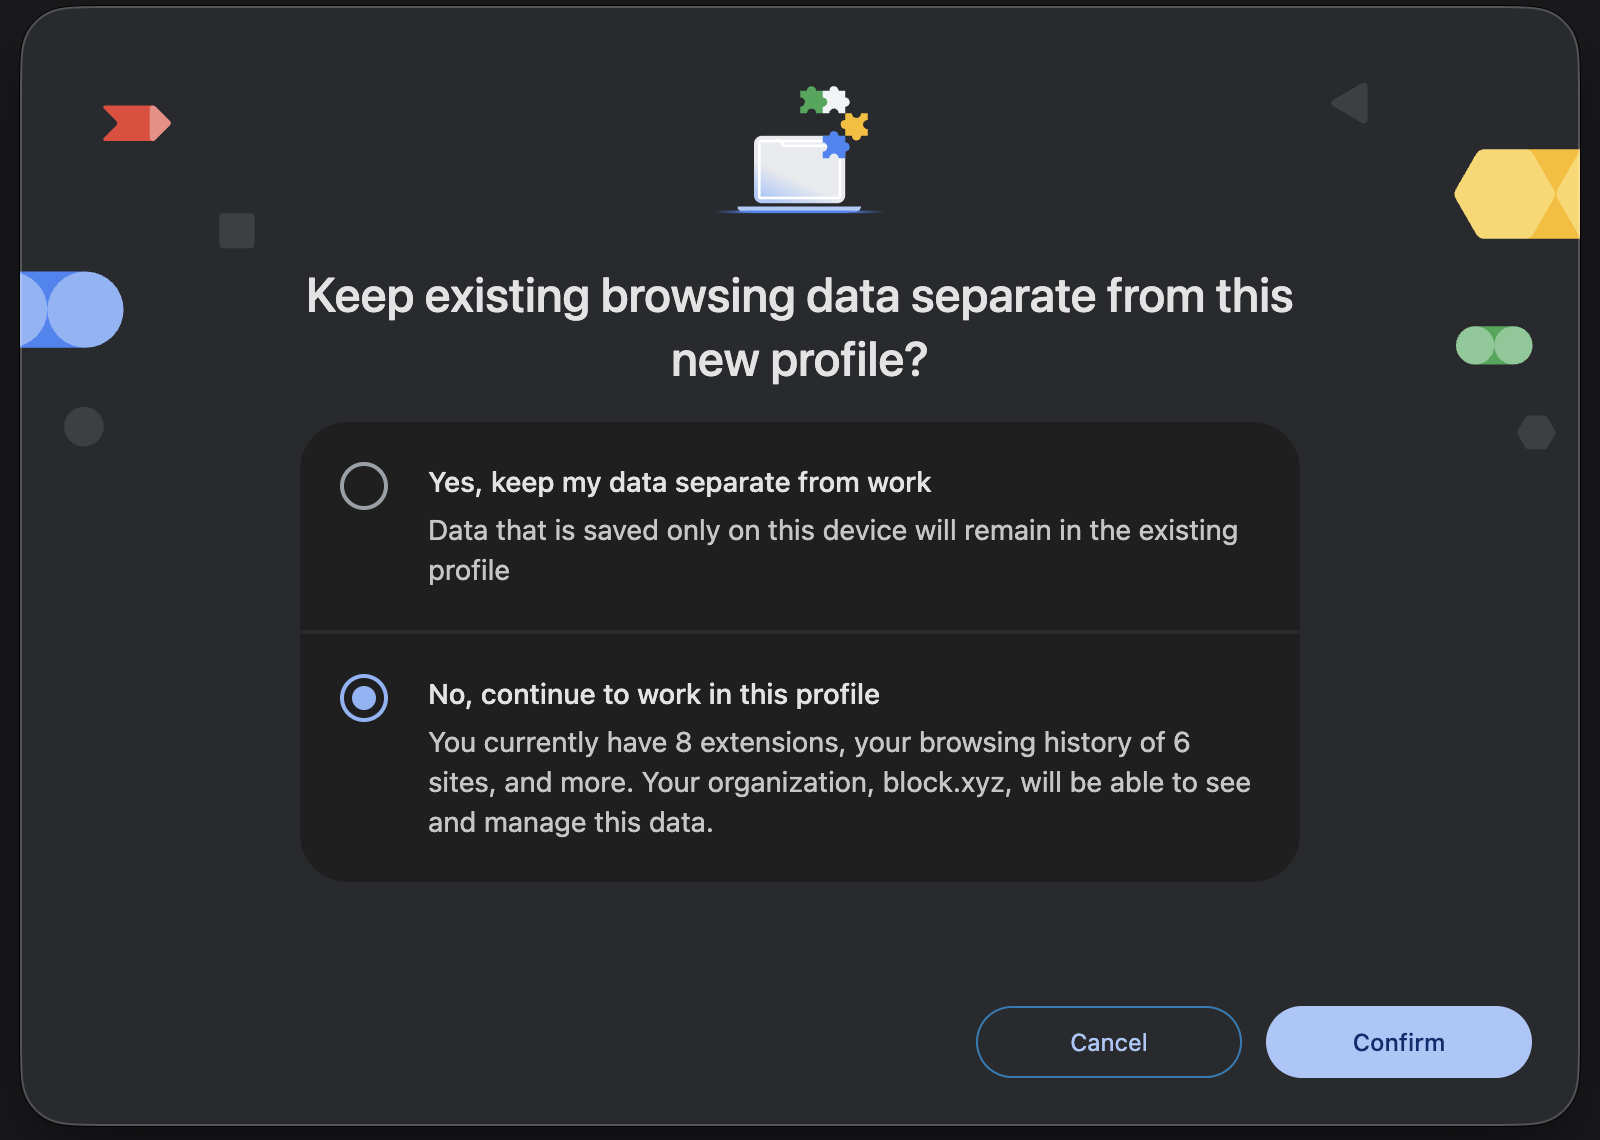Viewport: 1600px width, 1140px height.
Task: Click the Confirm button
Action: 1399,1042
